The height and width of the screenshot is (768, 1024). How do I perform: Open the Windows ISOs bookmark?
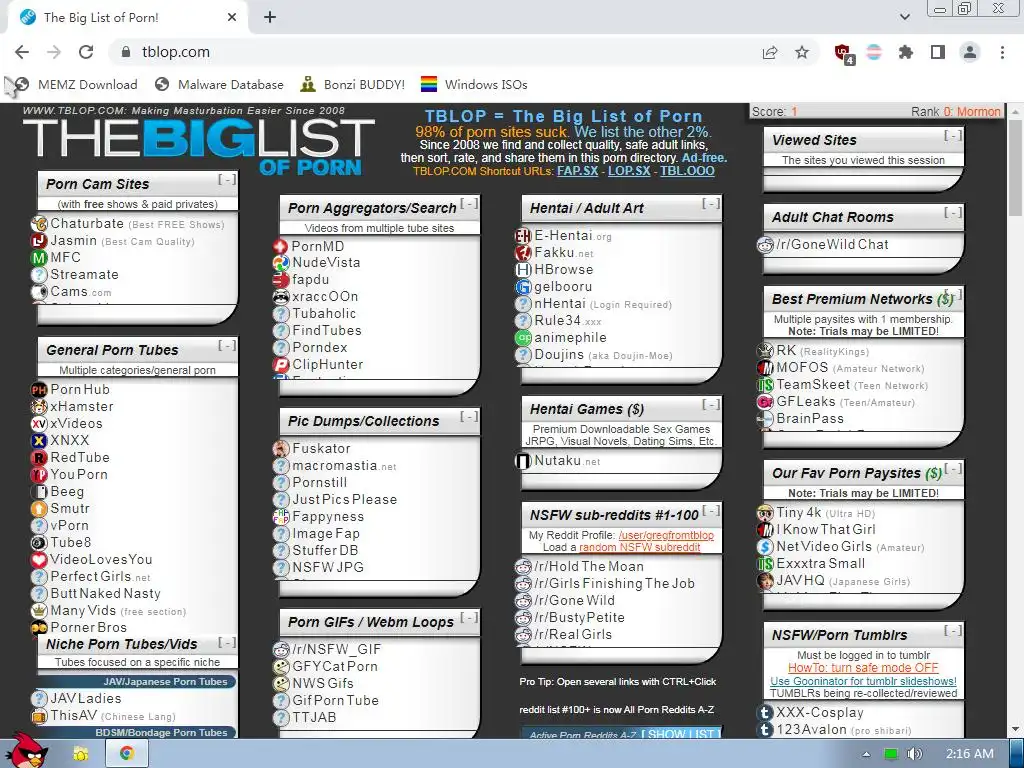(x=473, y=84)
